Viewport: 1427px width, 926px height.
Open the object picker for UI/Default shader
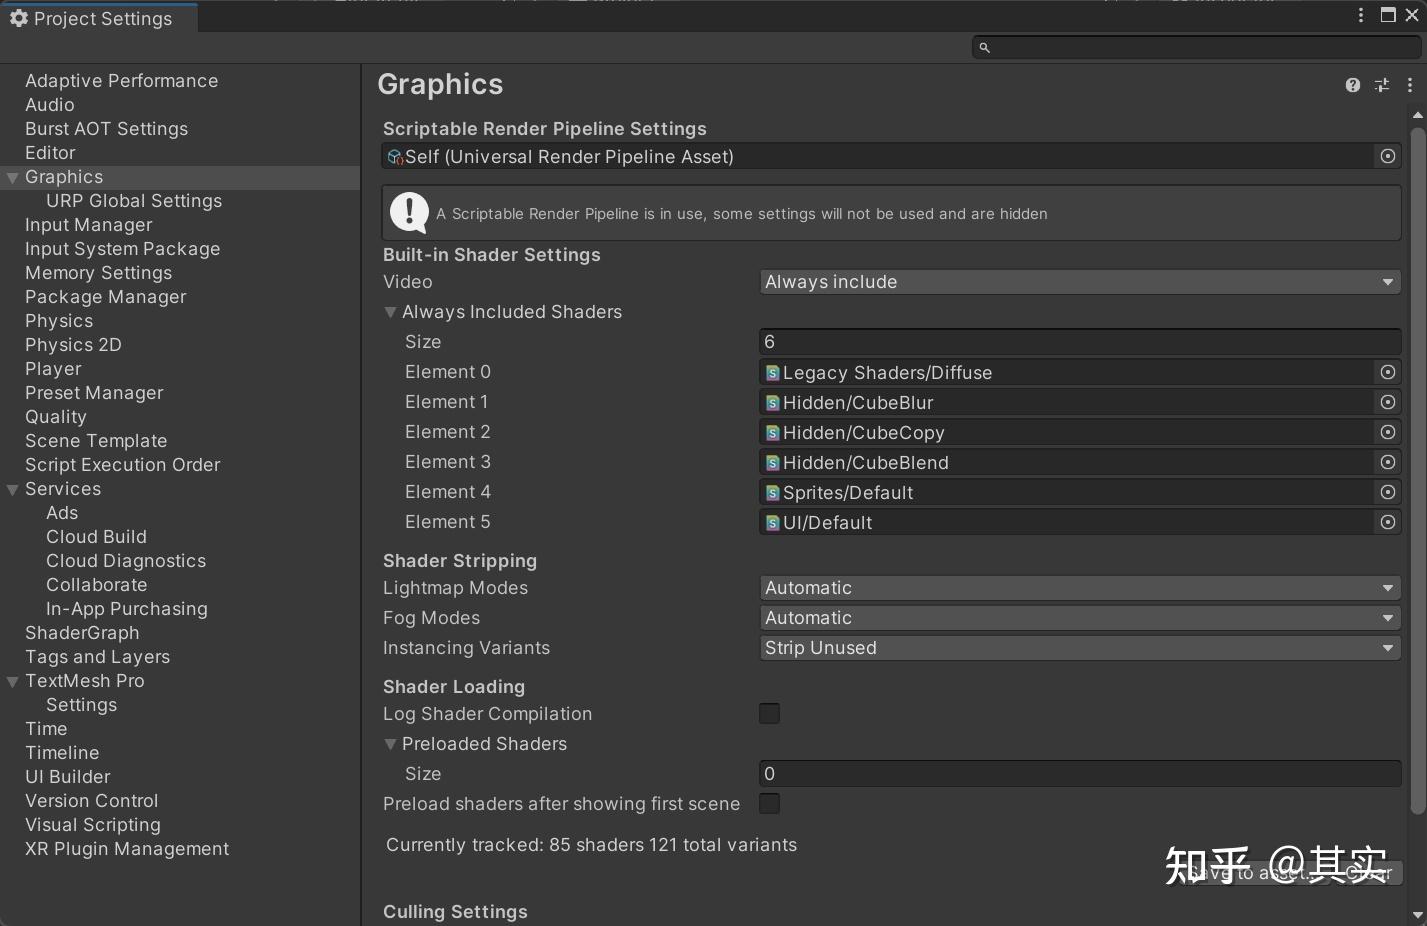(x=1387, y=522)
